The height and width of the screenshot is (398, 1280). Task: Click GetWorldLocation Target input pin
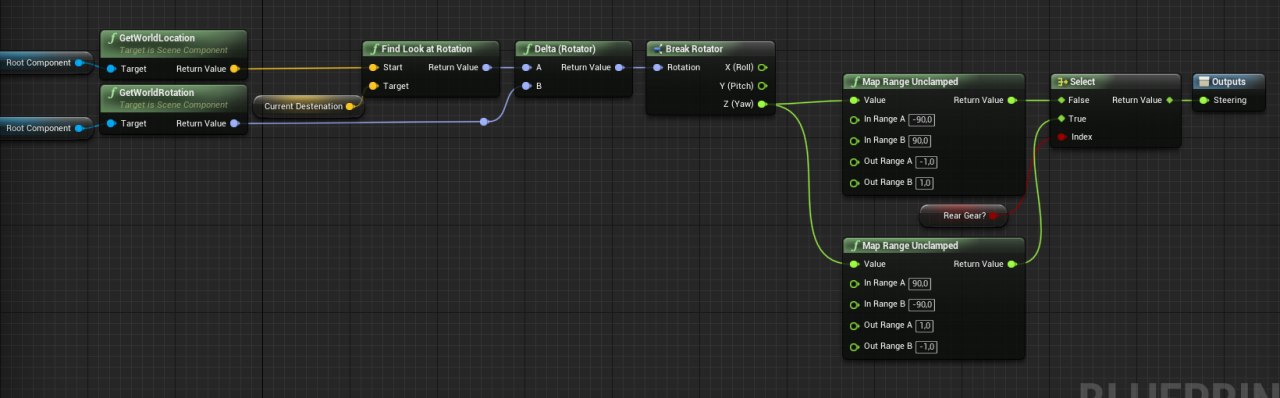[x=112, y=69]
